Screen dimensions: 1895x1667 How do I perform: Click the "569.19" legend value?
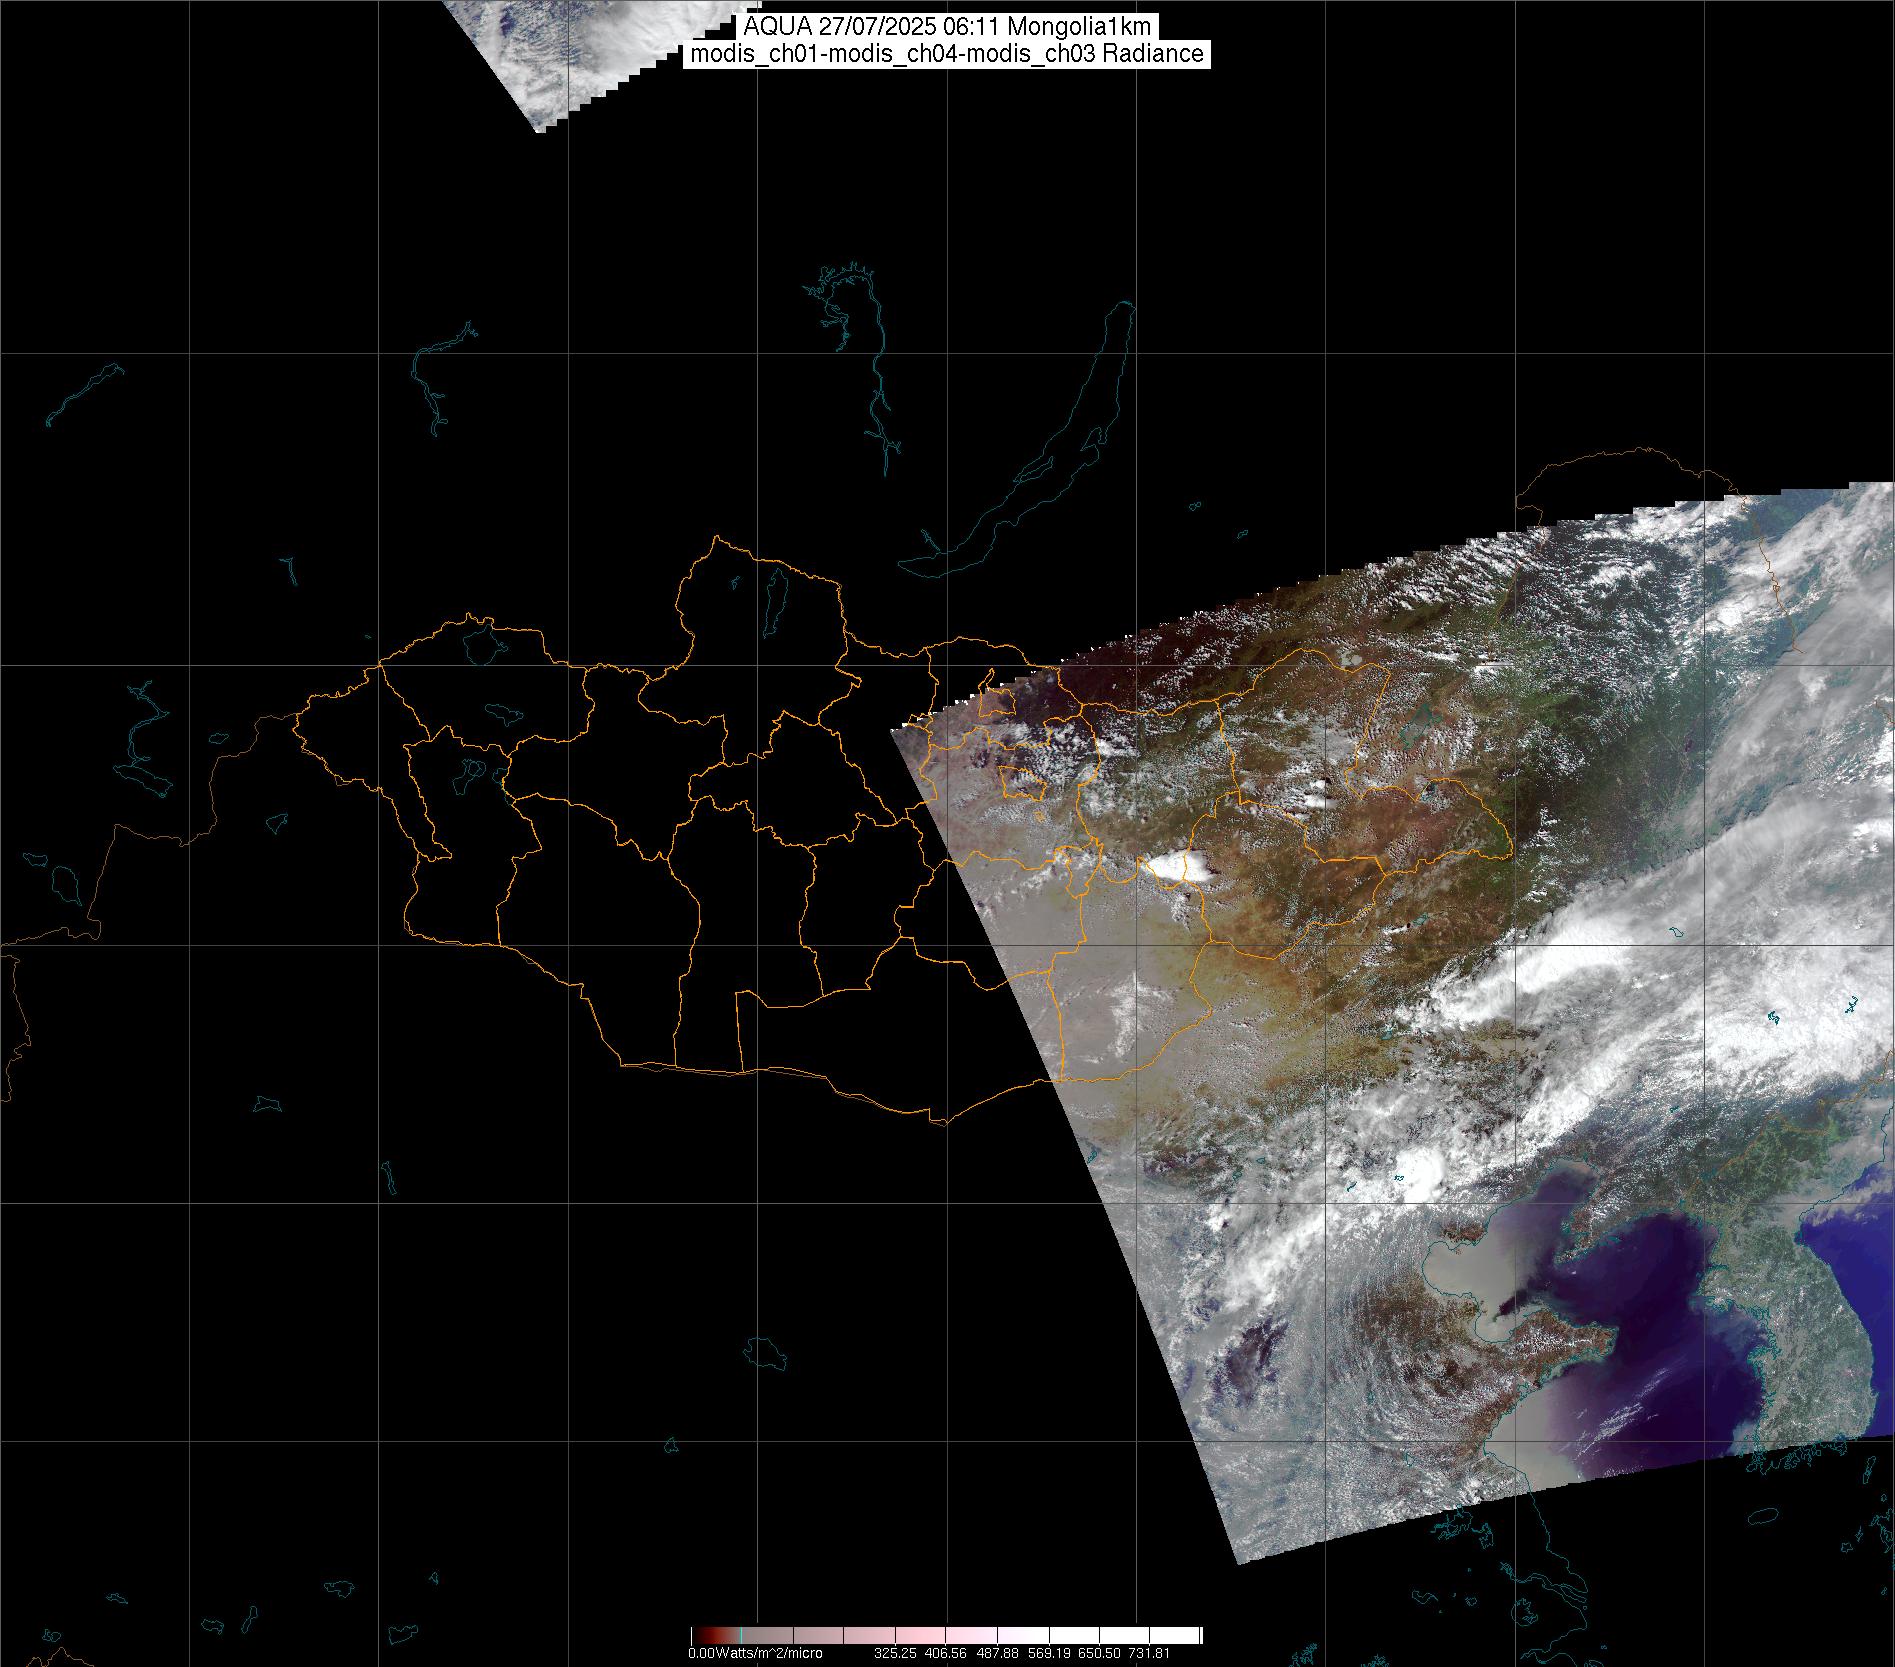coord(1049,1653)
